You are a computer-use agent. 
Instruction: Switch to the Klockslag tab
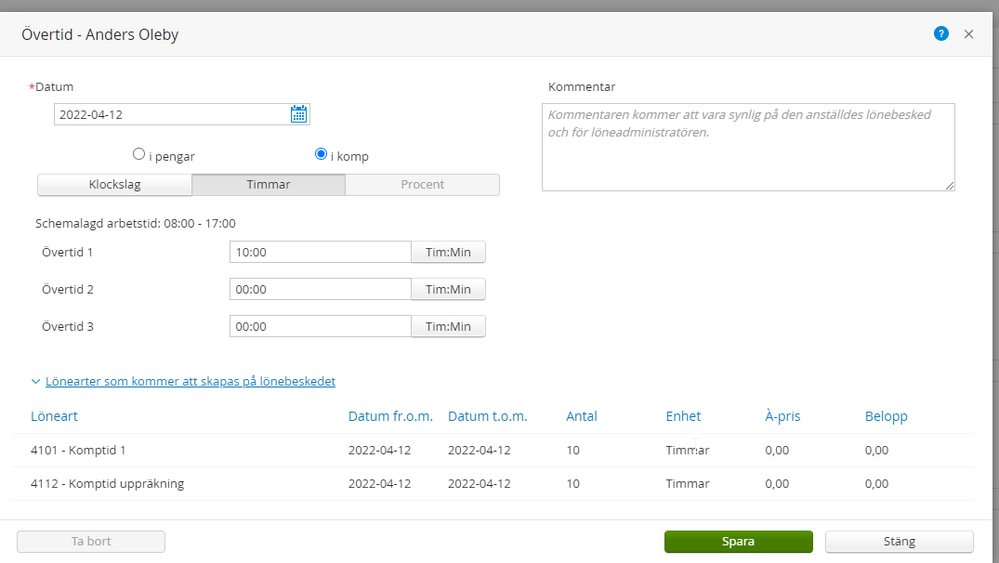[x=114, y=185]
